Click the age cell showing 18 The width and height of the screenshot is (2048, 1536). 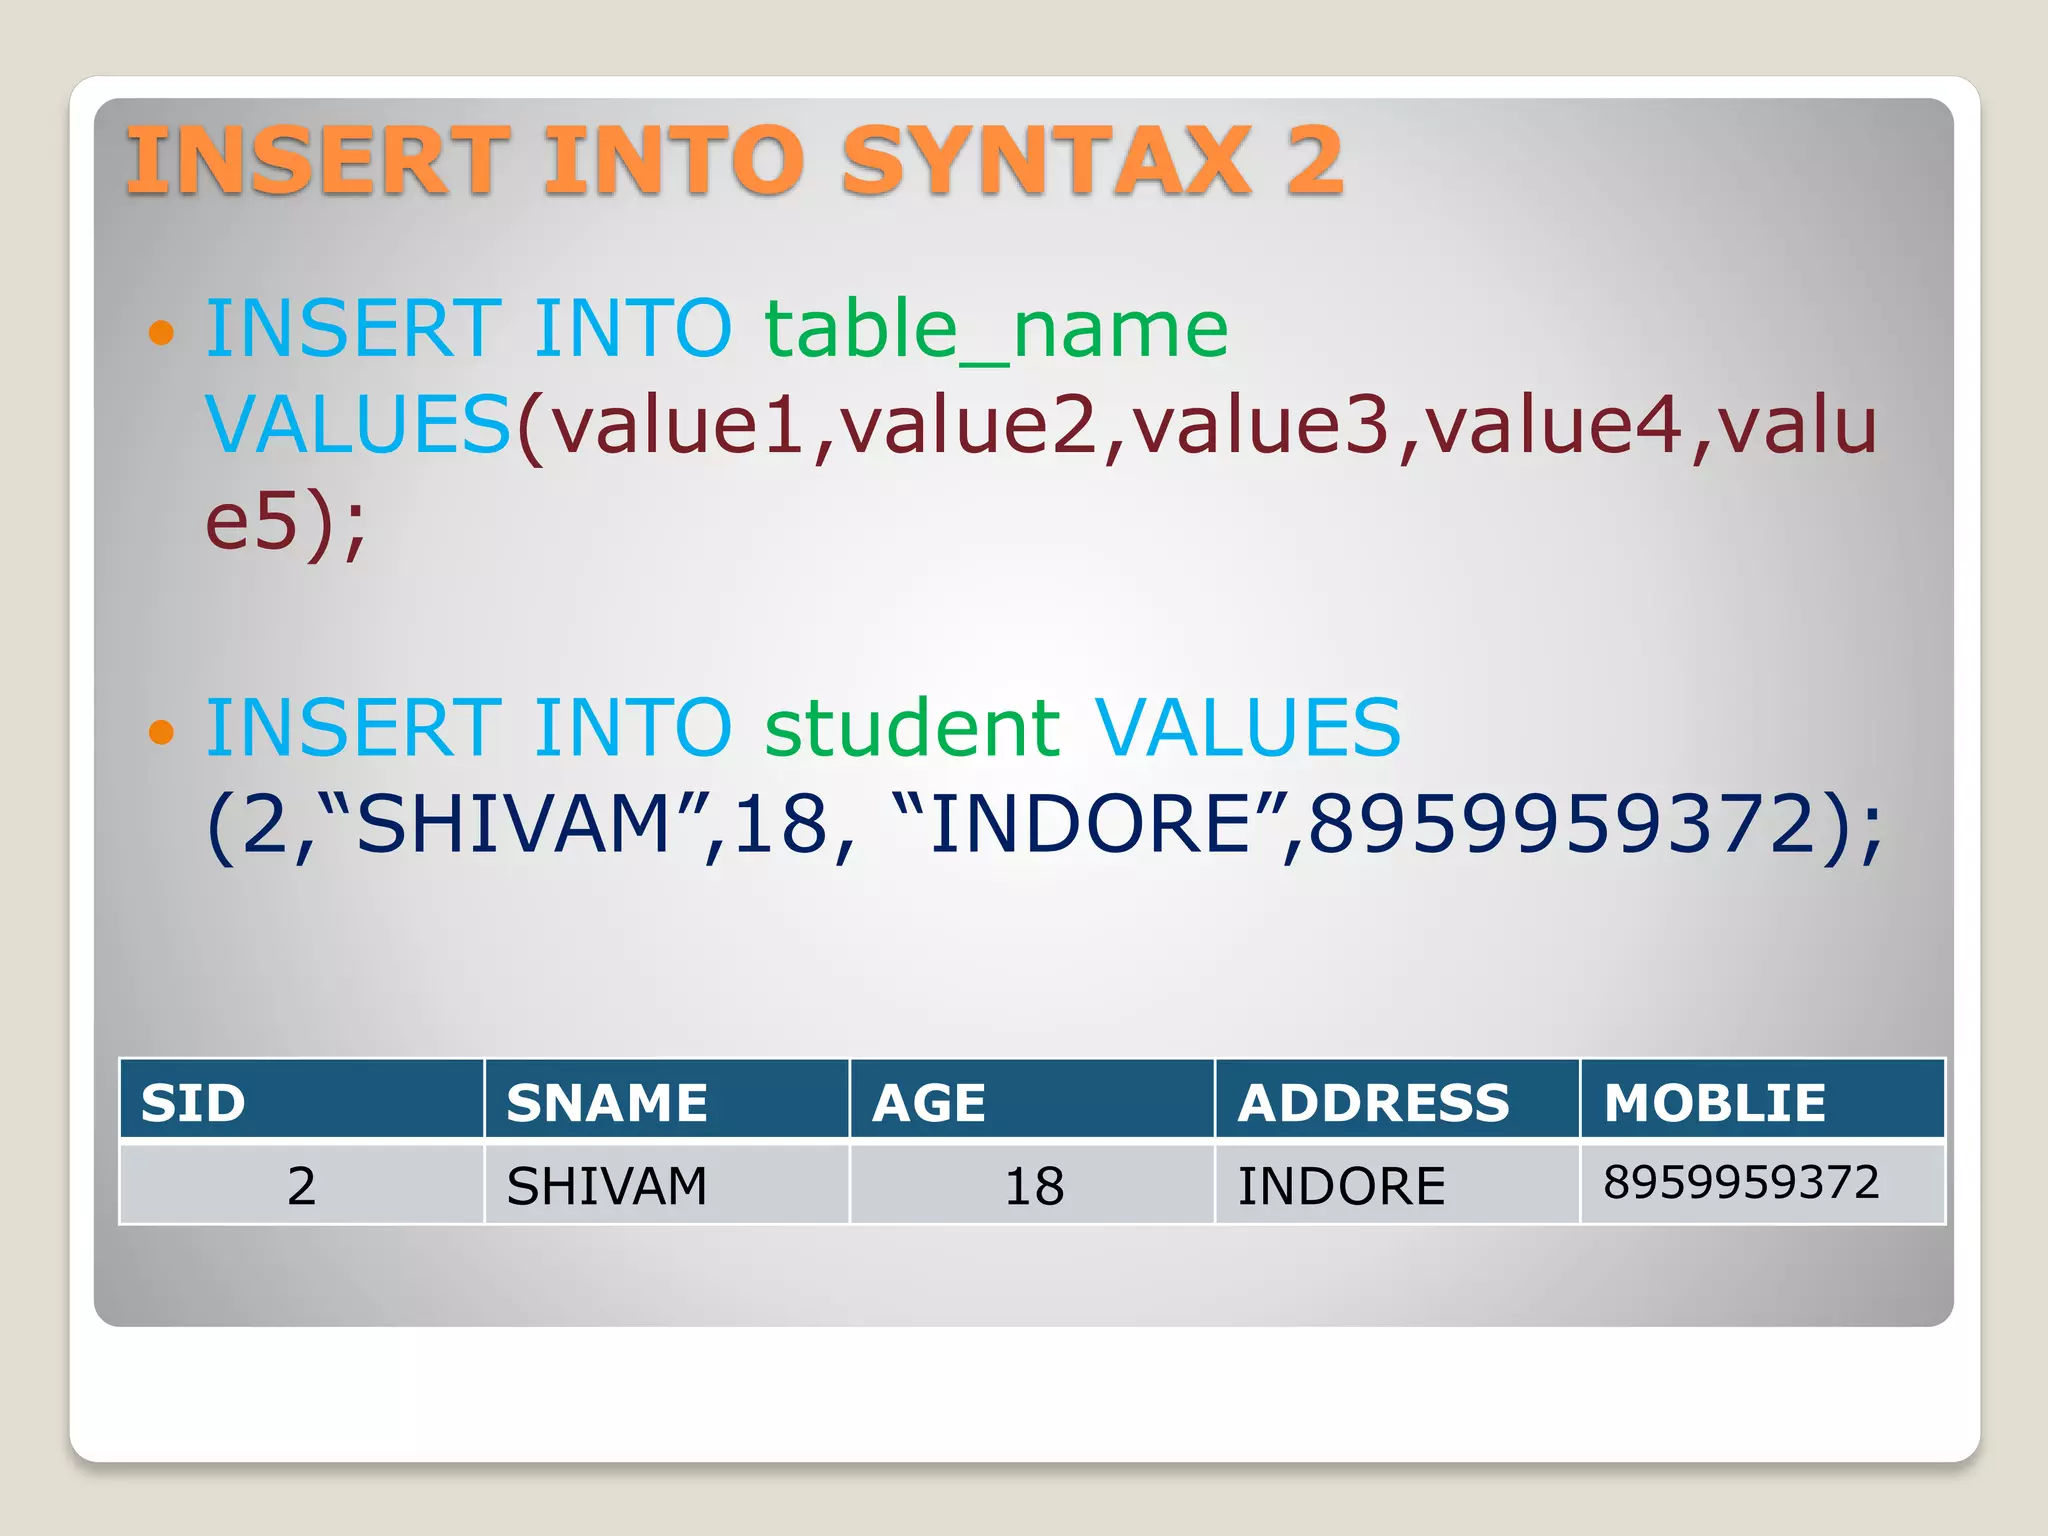click(1032, 1184)
